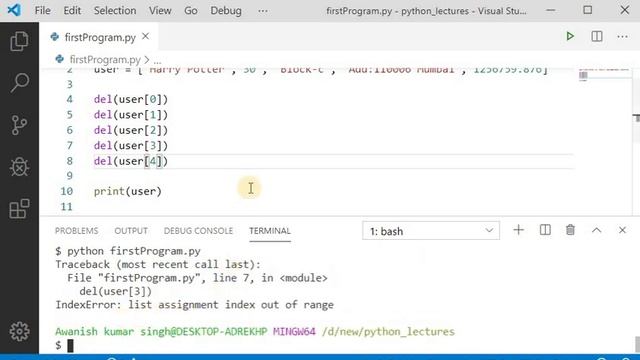Open the View menu
Image resolution: width=640 pixels, height=360 pixels.
tap(160, 11)
